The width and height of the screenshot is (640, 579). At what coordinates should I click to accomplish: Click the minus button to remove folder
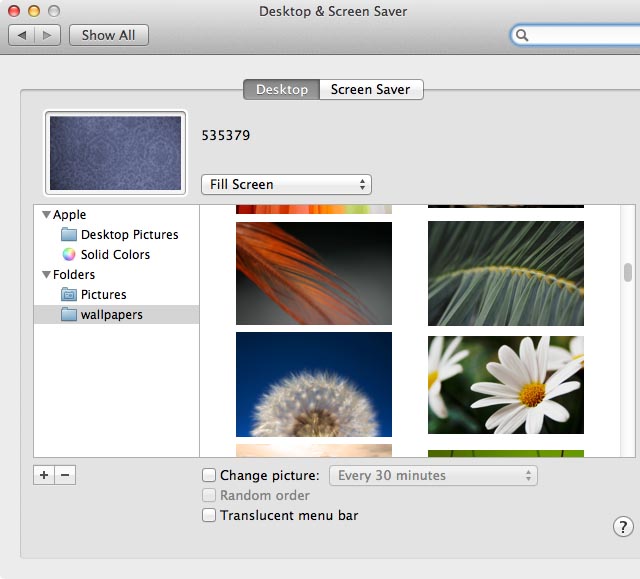pyautogui.click(x=65, y=475)
